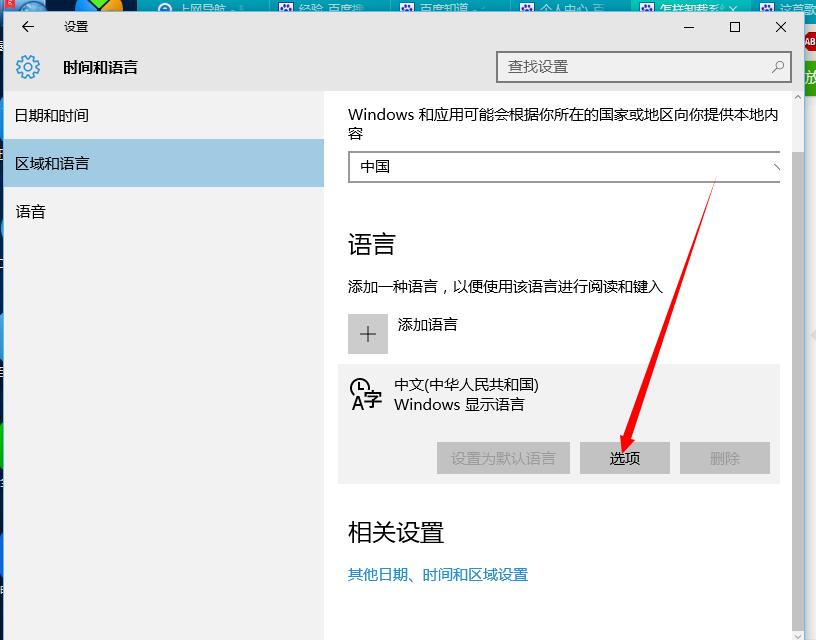Viewport: 816px width, 640px height.
Task: Click the 删除 button
Action: 724,458
